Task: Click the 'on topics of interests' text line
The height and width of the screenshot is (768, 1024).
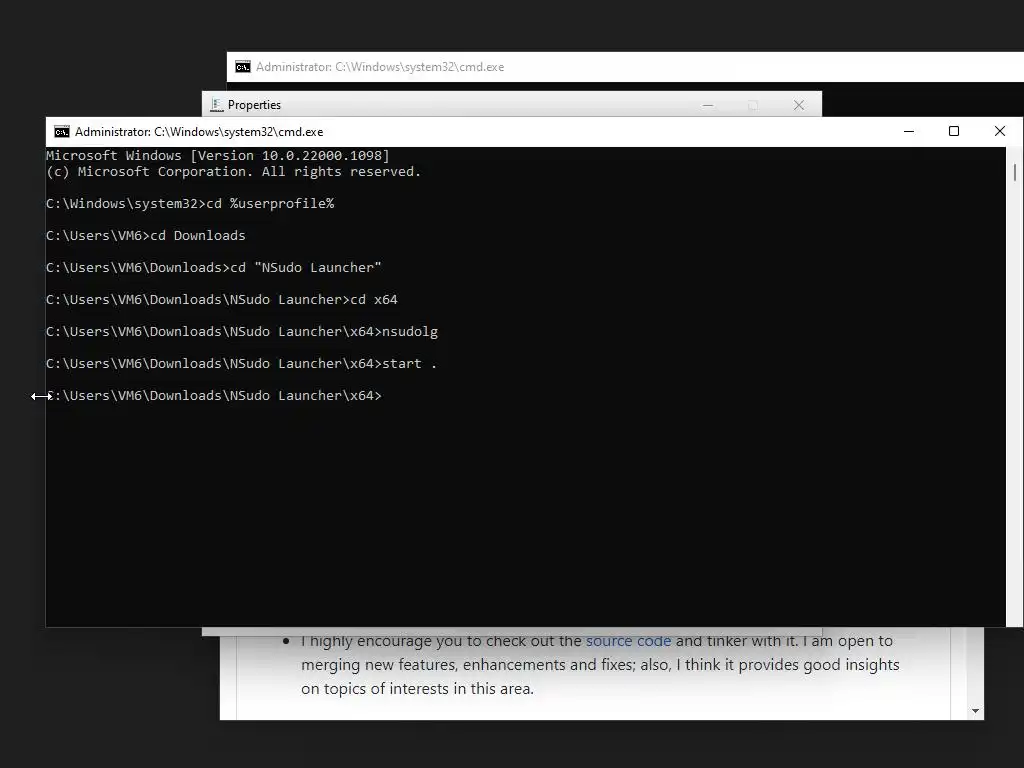Action: click(417, 689)
